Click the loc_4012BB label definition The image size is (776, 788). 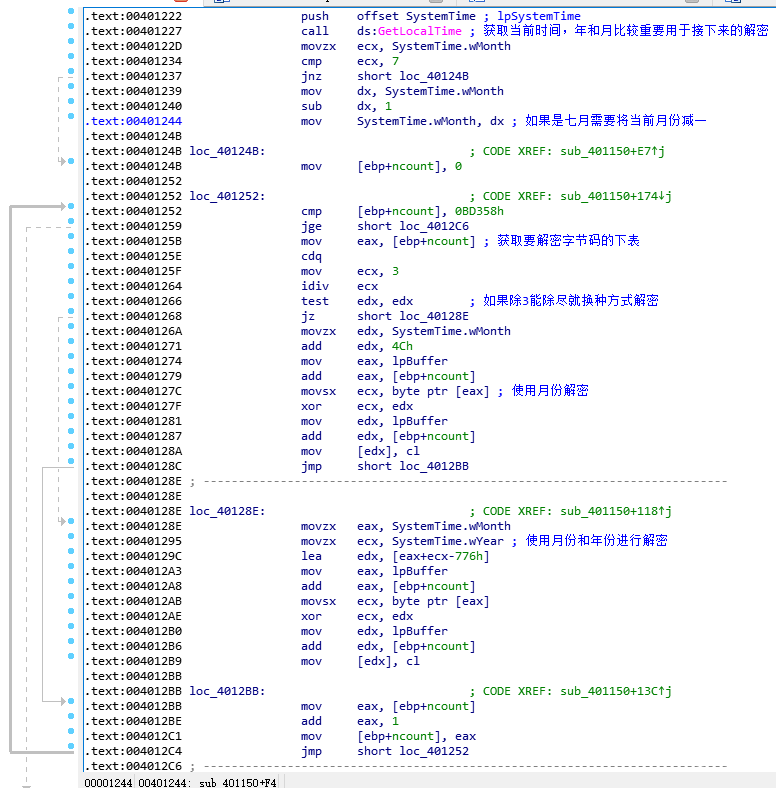227,692
